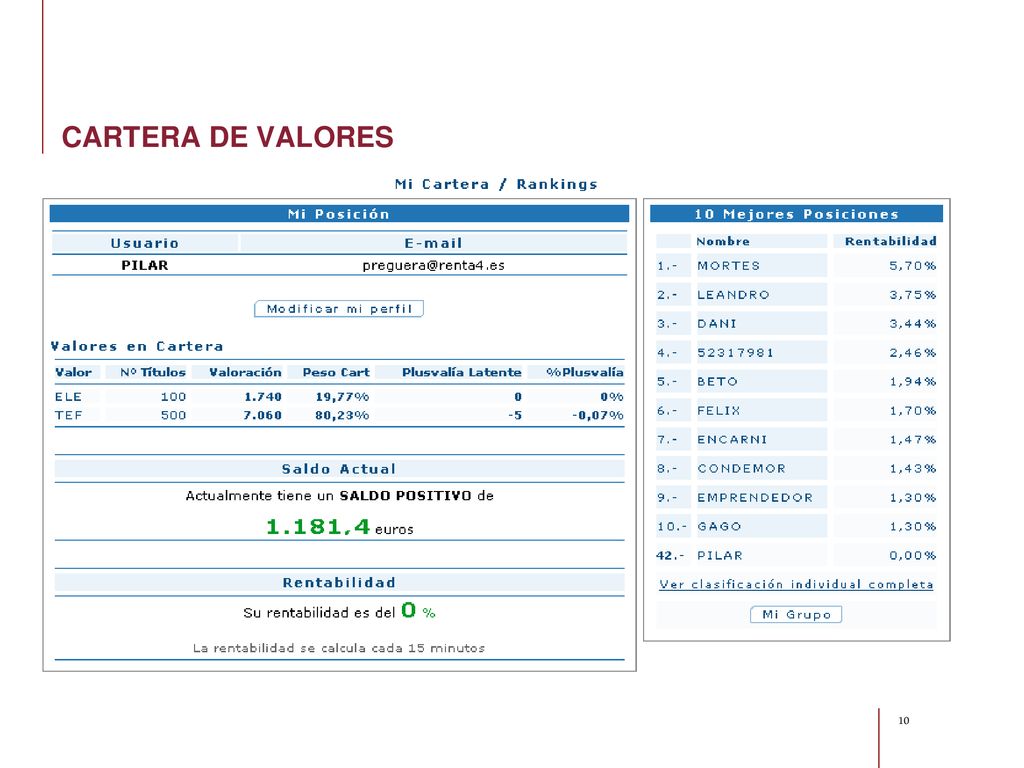Select 52317981 in the ranking list
Viewport: 1024px width, 768px height.
point(735,353)
